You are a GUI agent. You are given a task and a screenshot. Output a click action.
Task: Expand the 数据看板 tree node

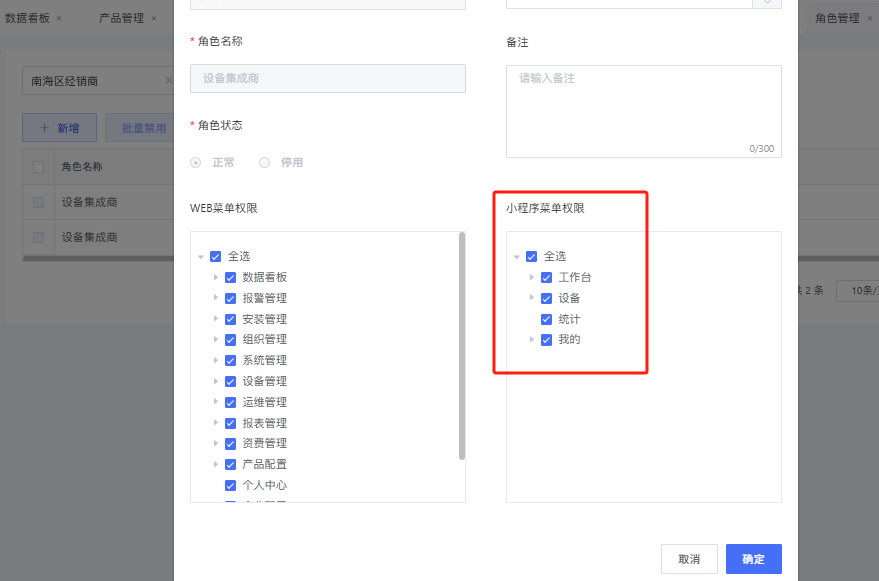(215, 278)
